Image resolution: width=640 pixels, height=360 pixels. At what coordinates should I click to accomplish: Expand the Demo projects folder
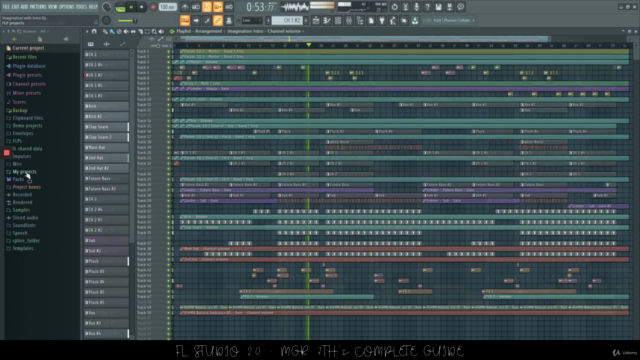click(27, 126)
